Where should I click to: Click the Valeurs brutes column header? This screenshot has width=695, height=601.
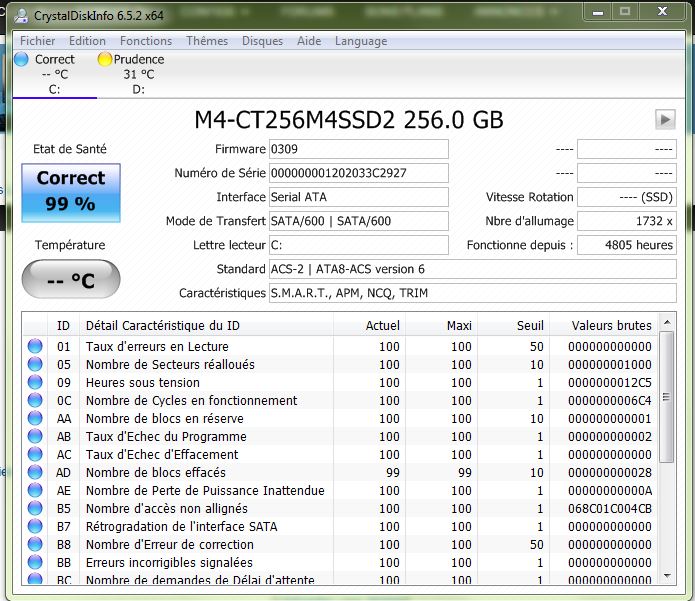(x=604, y=326)
